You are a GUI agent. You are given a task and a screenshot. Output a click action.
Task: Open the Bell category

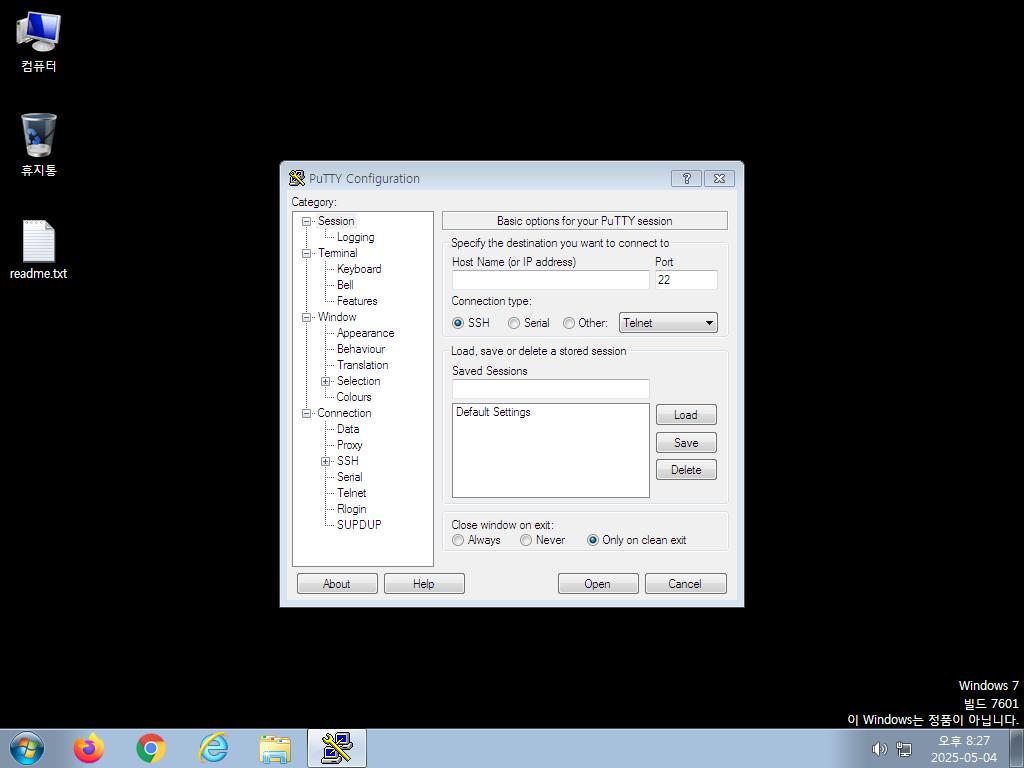pyautogui.click(x=345, y=285)
